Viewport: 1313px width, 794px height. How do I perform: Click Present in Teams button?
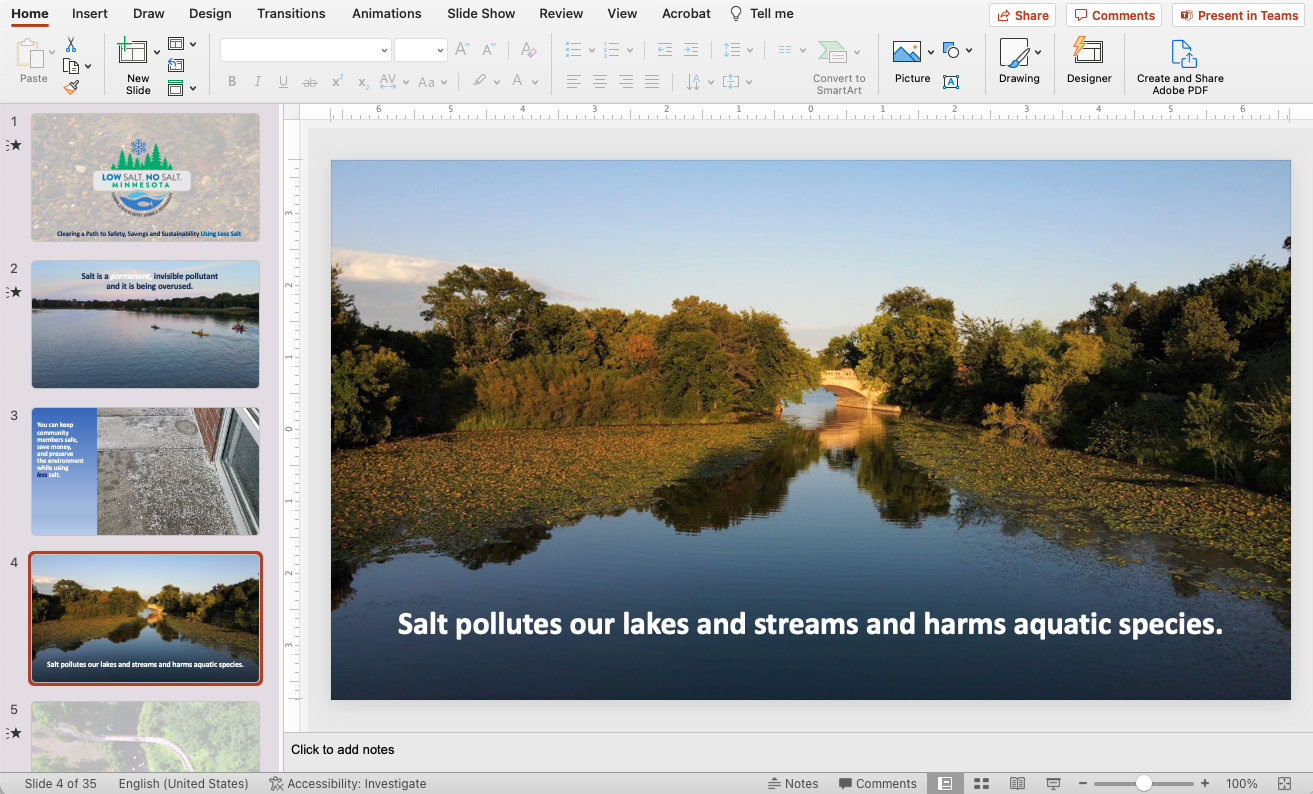click(1237, 15)
